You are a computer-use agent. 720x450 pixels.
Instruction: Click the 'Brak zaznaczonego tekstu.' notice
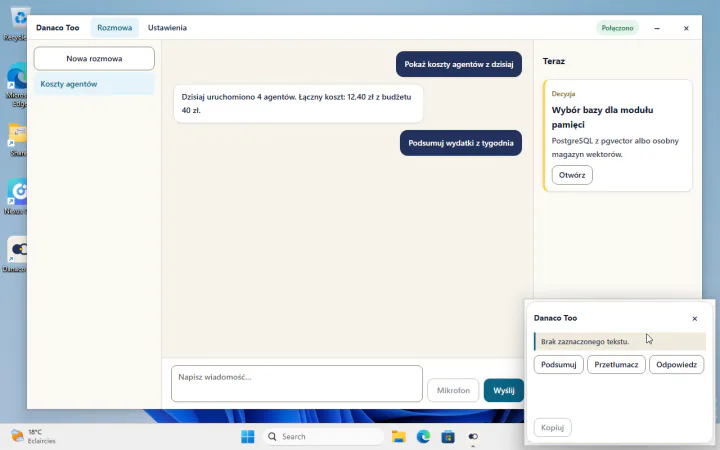click(x=620, y=342)
